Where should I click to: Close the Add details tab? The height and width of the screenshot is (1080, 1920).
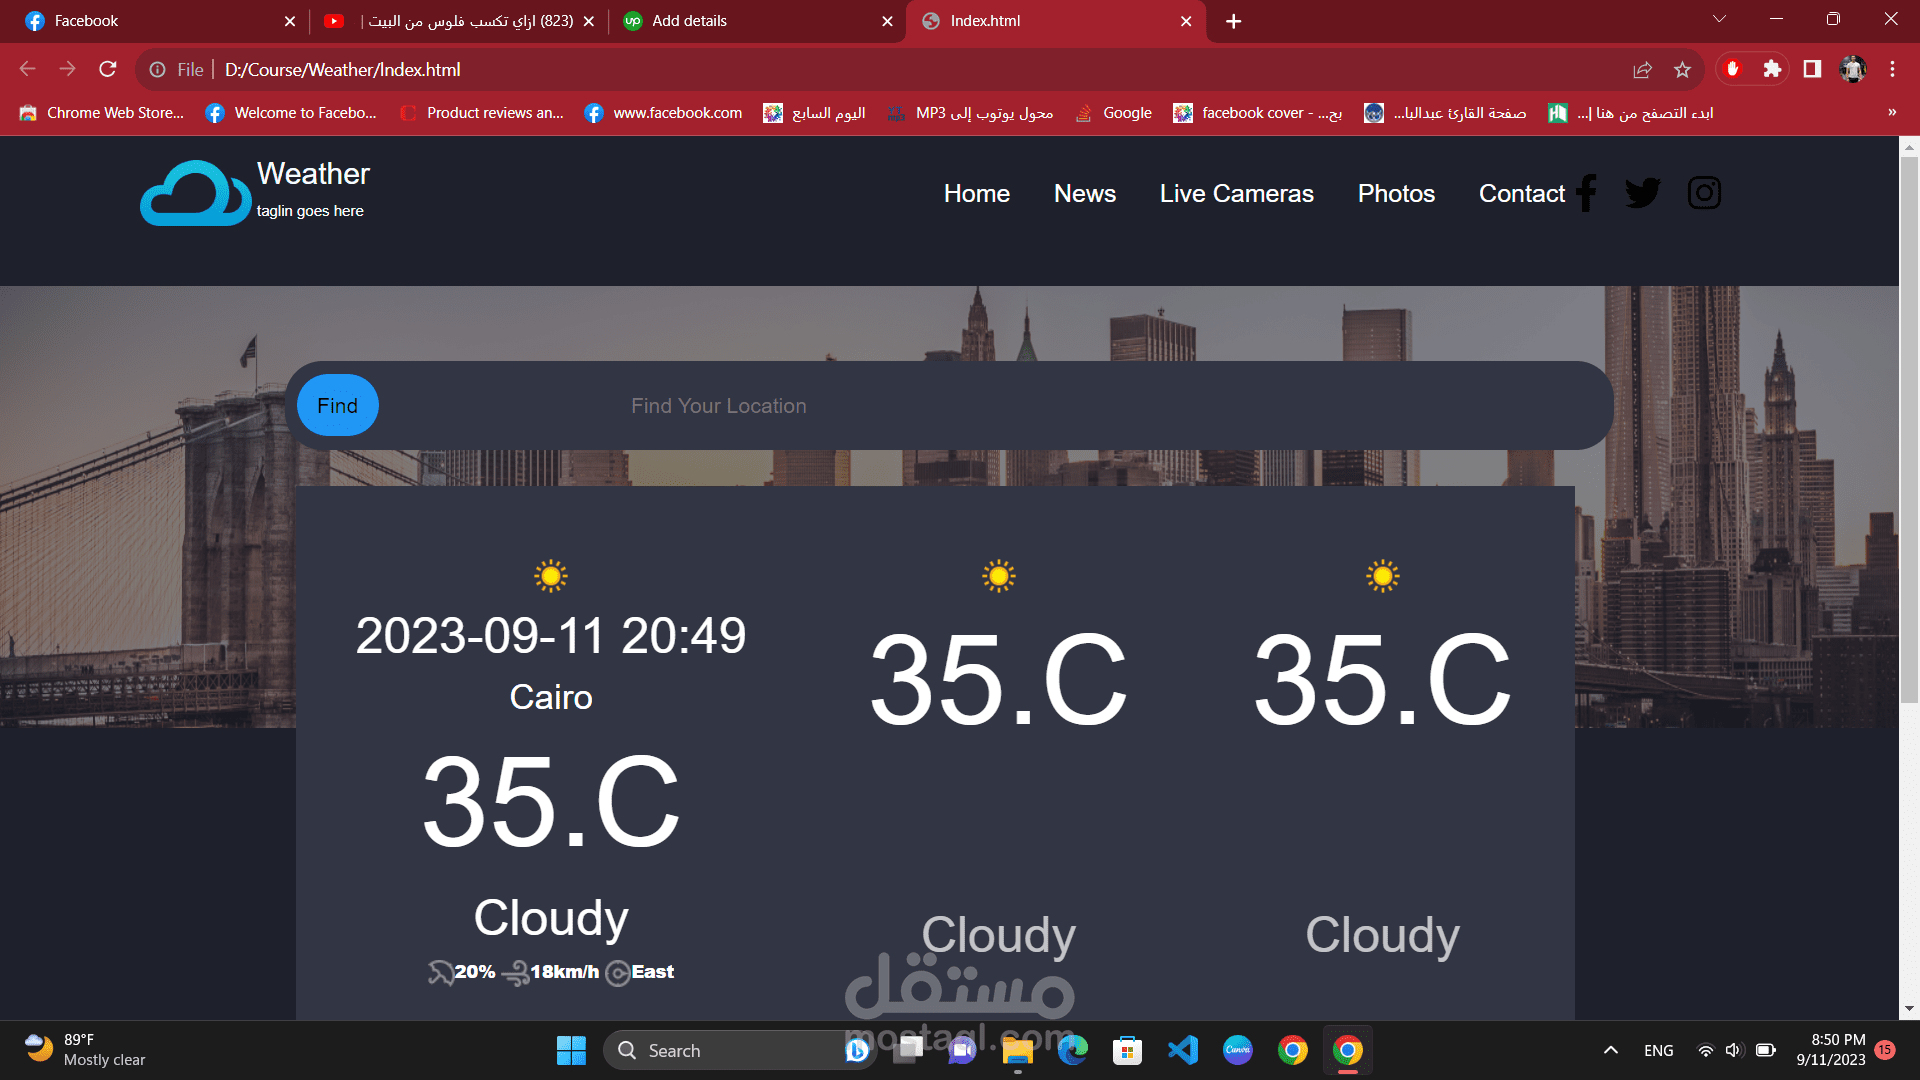click(887, 21)
